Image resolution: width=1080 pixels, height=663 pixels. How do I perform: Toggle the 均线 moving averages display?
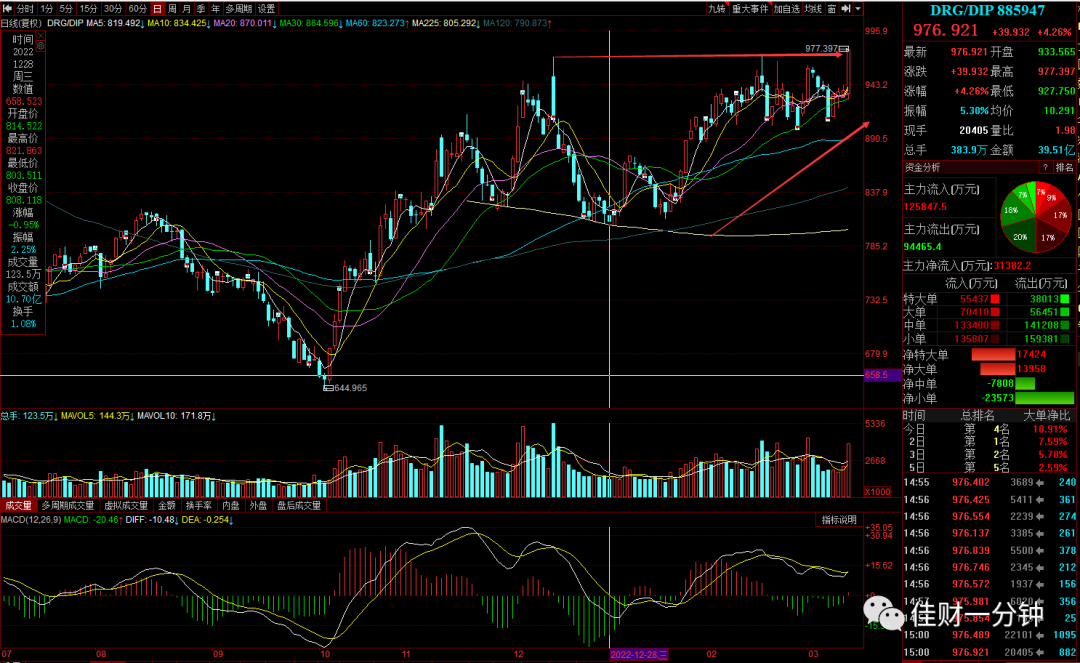coord(813,9)
